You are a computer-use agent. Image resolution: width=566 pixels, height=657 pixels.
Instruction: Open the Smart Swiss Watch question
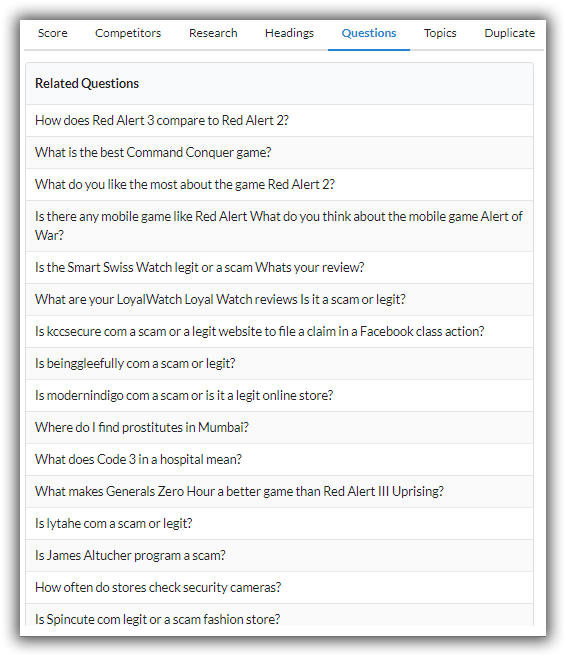[x=279, y=267]
